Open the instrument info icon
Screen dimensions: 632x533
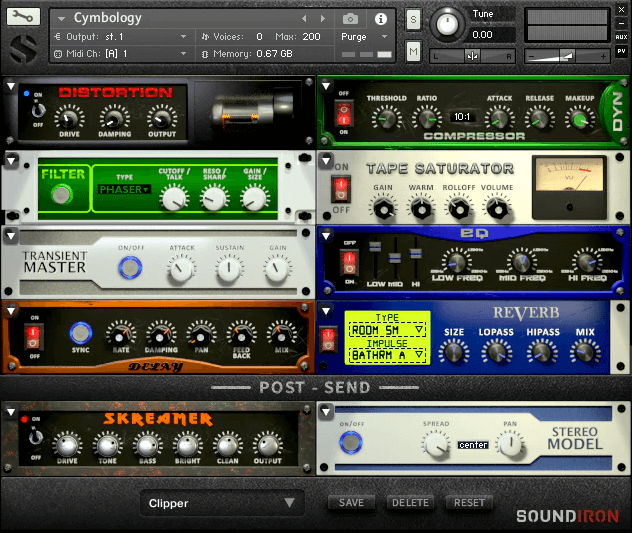click(x=380, y=19)
